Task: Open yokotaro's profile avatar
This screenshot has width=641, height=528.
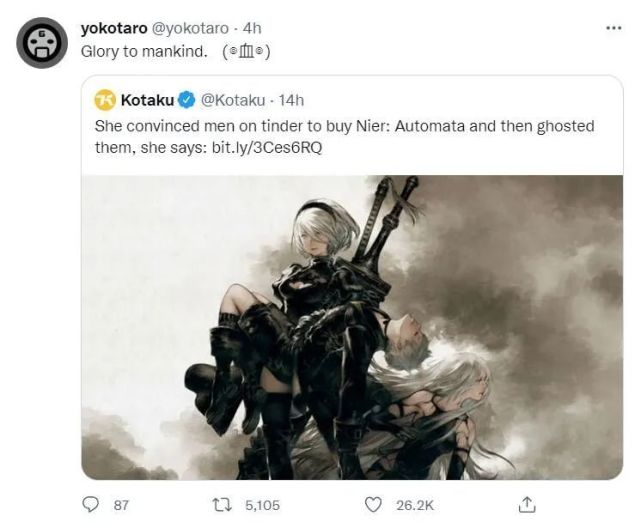Action: click(41, 44)
